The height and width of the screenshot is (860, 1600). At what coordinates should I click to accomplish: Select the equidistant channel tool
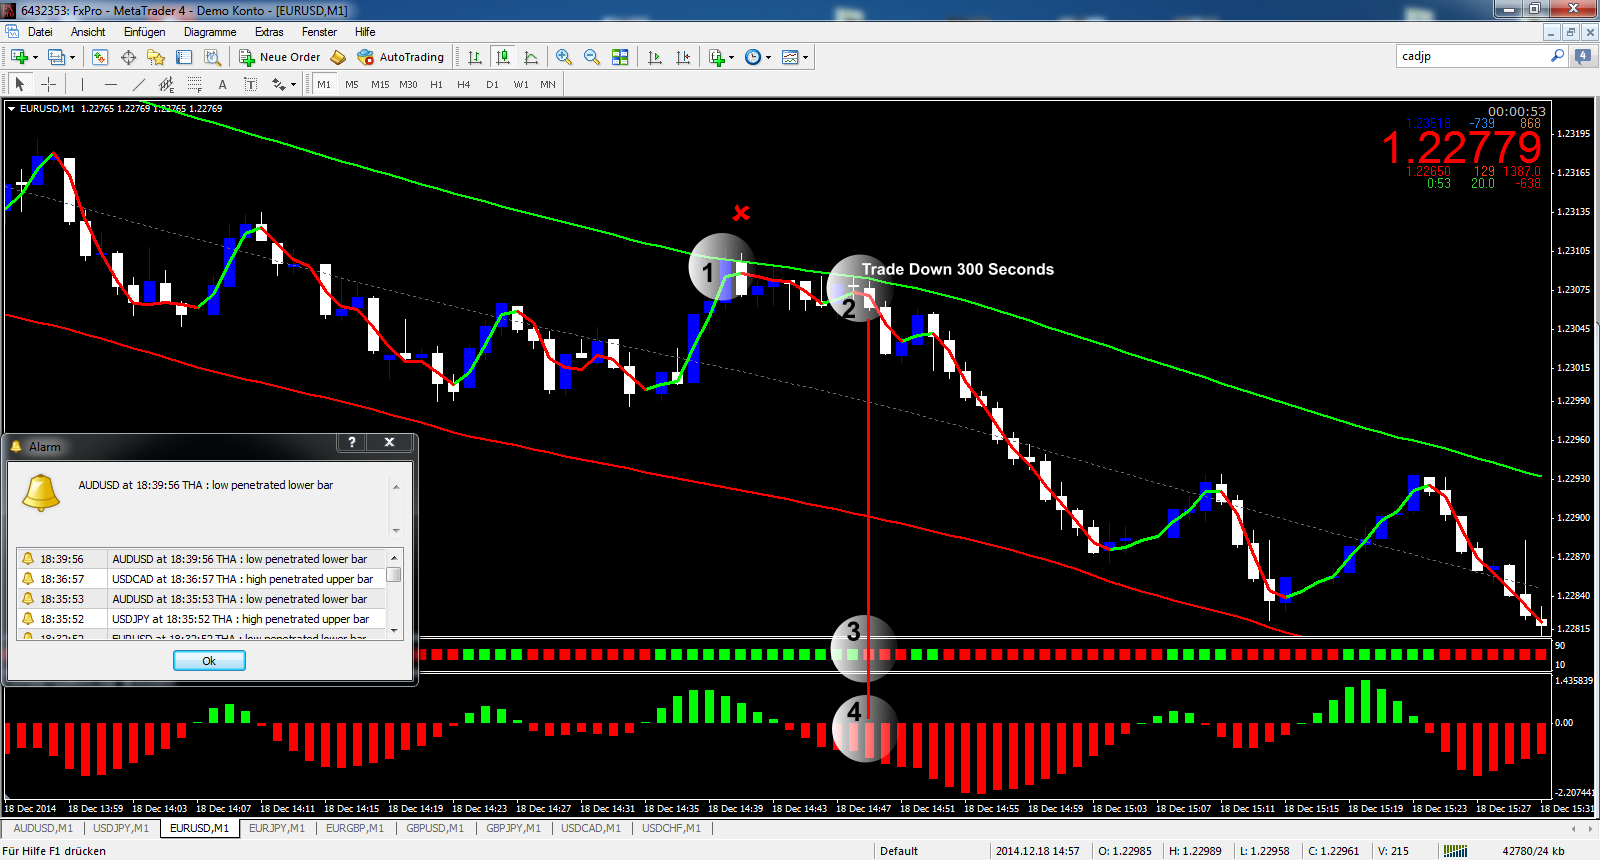click(166, 84)
